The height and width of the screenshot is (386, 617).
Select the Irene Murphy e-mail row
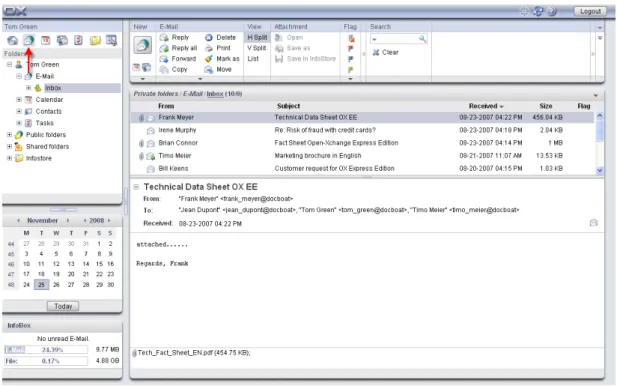[x=362, y=130]
